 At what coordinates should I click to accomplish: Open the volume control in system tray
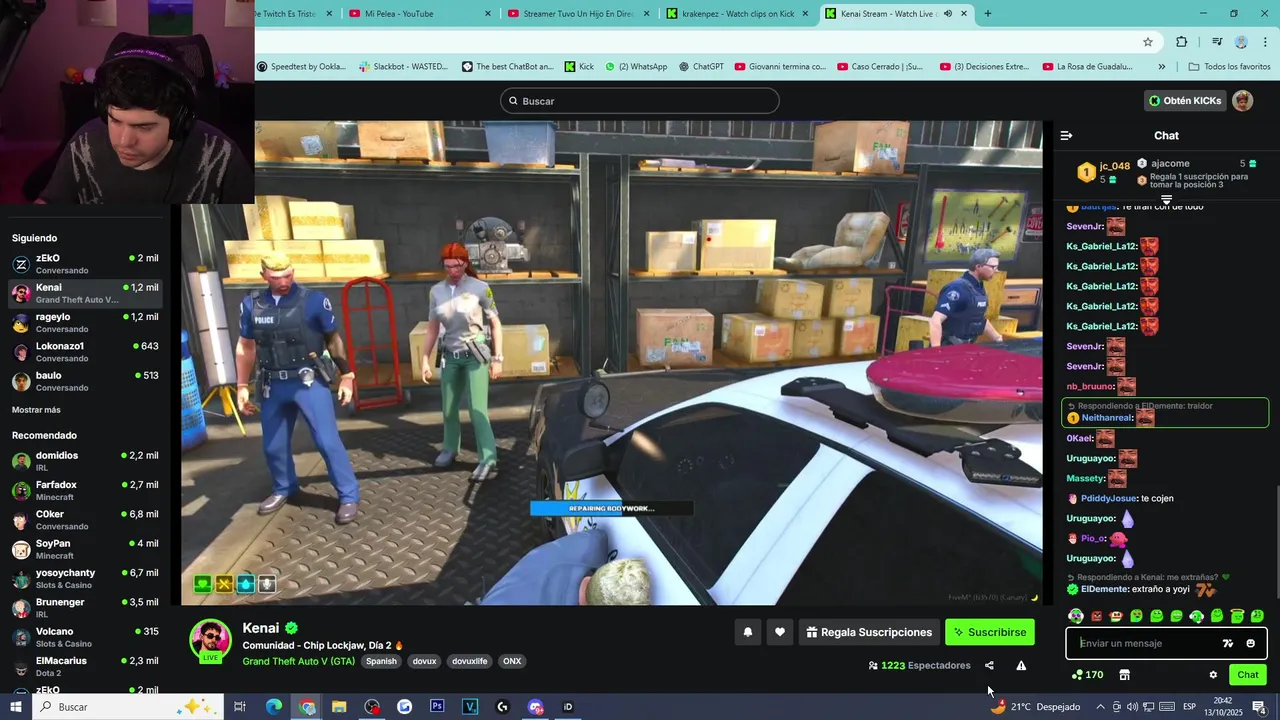coord(1132,707)
